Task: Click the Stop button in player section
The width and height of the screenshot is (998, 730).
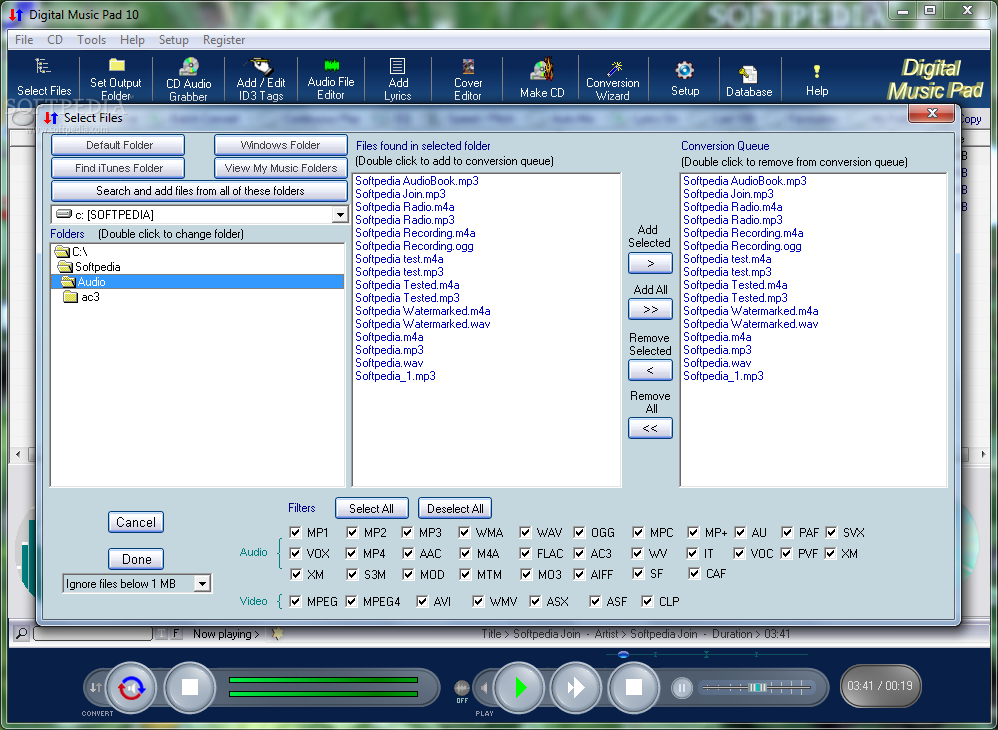Action: pyautogui.click(x=633, y=687)
